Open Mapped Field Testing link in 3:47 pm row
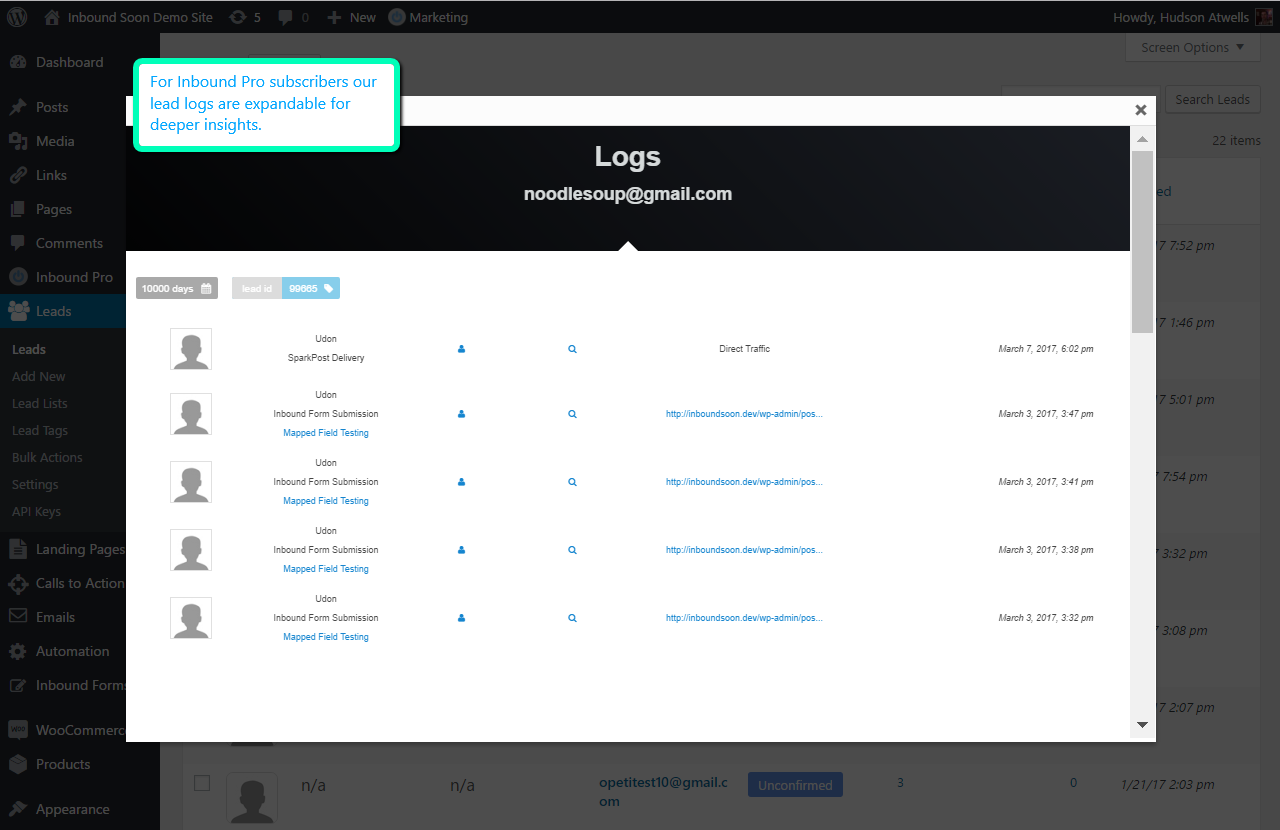 click(326, 433)
